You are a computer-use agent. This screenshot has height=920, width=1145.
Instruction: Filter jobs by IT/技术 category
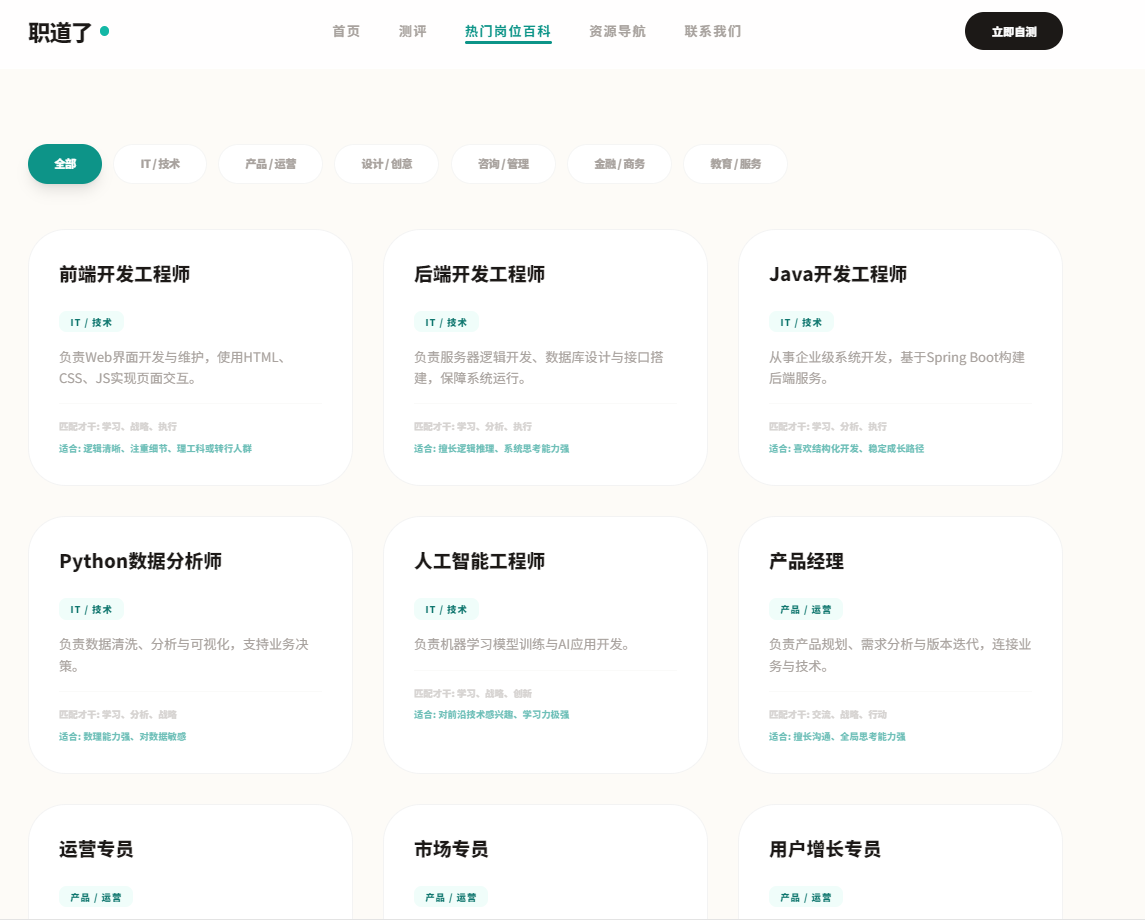(160, 164)
